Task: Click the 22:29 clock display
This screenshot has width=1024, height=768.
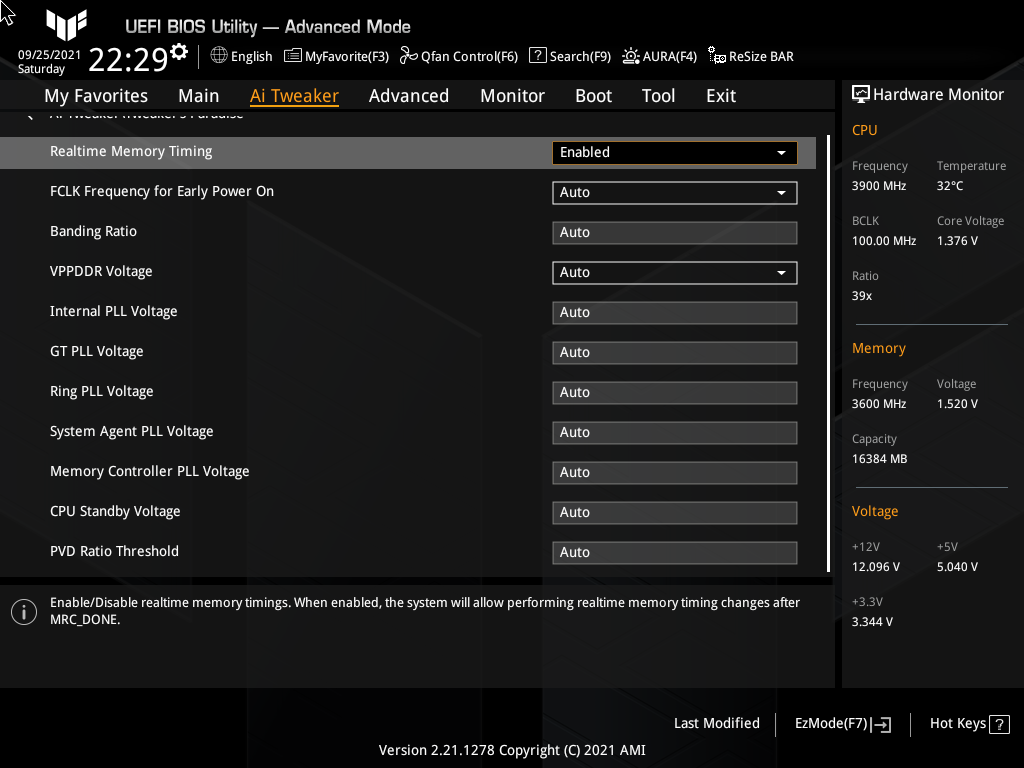Action: [128, 59]
